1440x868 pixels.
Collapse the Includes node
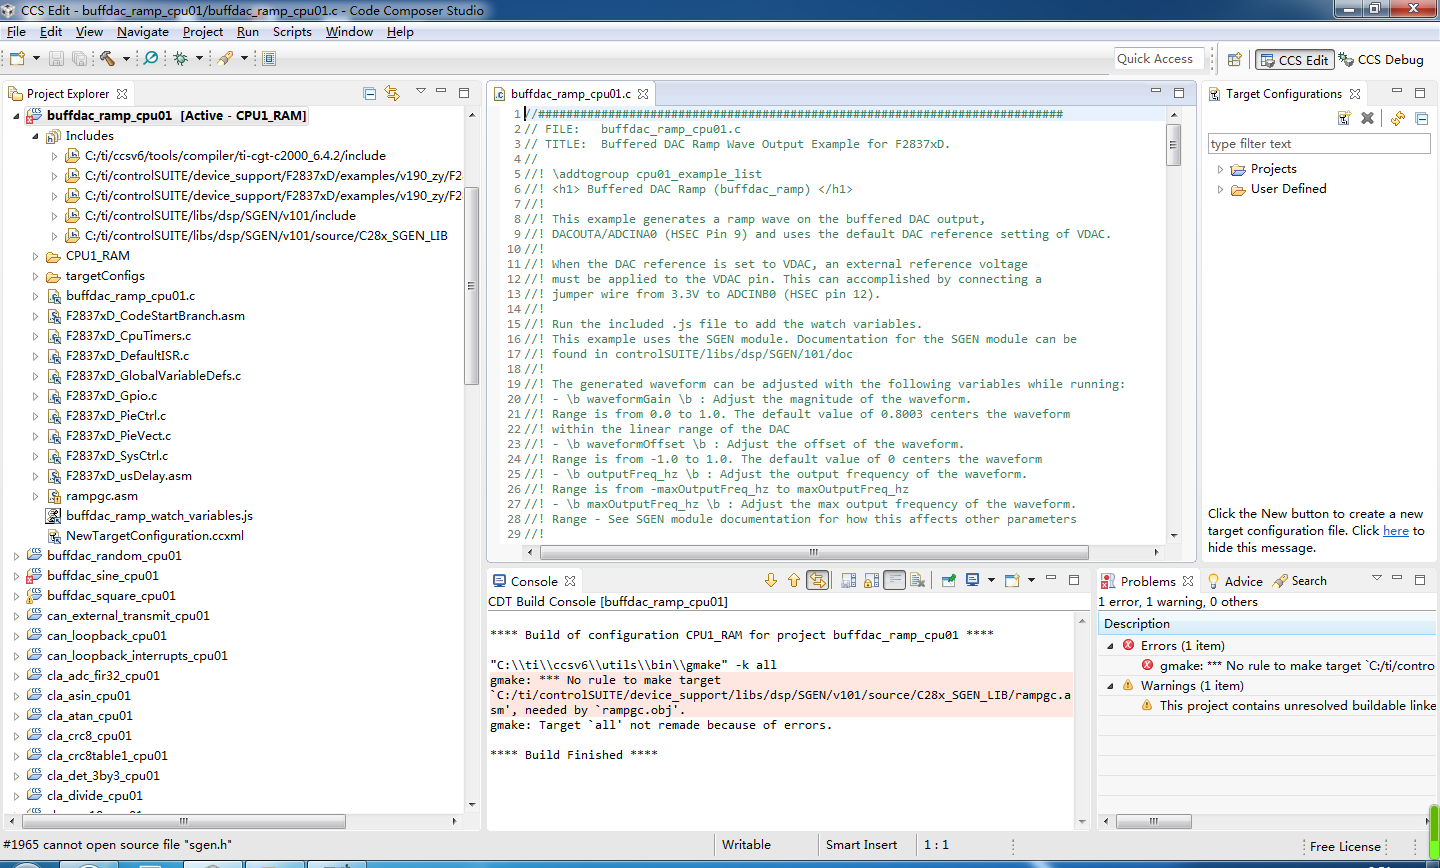(x=35, y=136)
